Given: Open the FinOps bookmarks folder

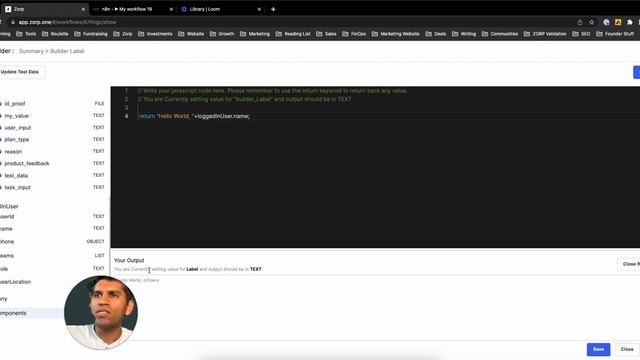Looking at the screenshot, I should pyautogui.click(x=354, y=34).
